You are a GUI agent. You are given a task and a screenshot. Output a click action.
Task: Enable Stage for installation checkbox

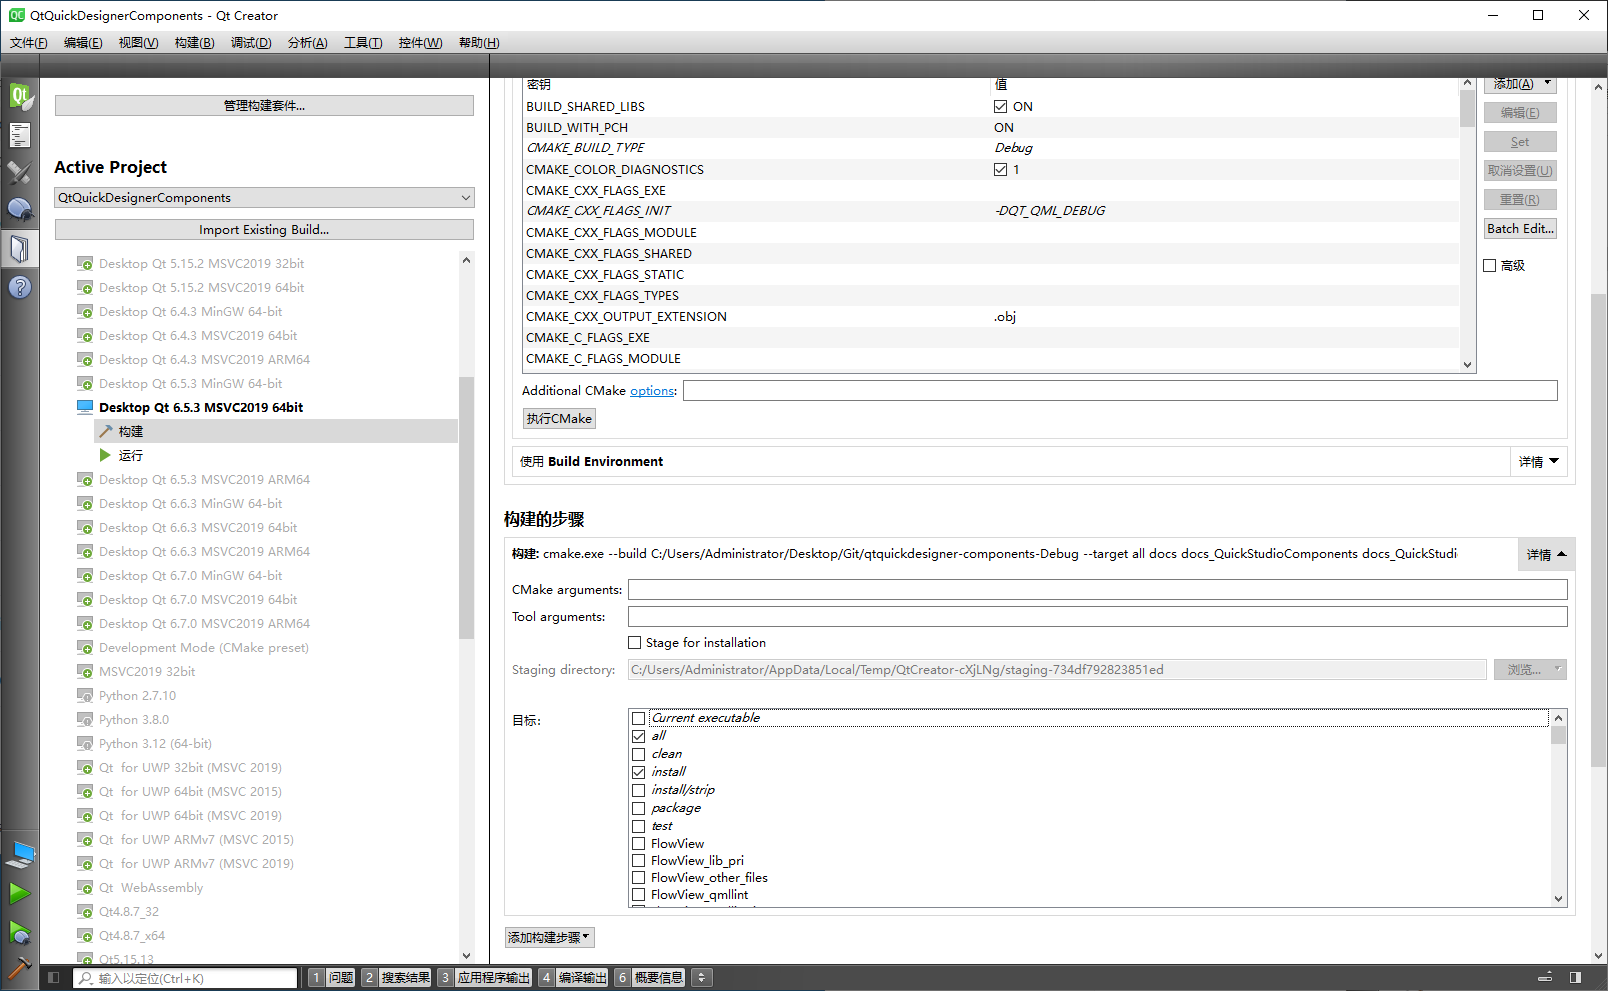[634, 643]
